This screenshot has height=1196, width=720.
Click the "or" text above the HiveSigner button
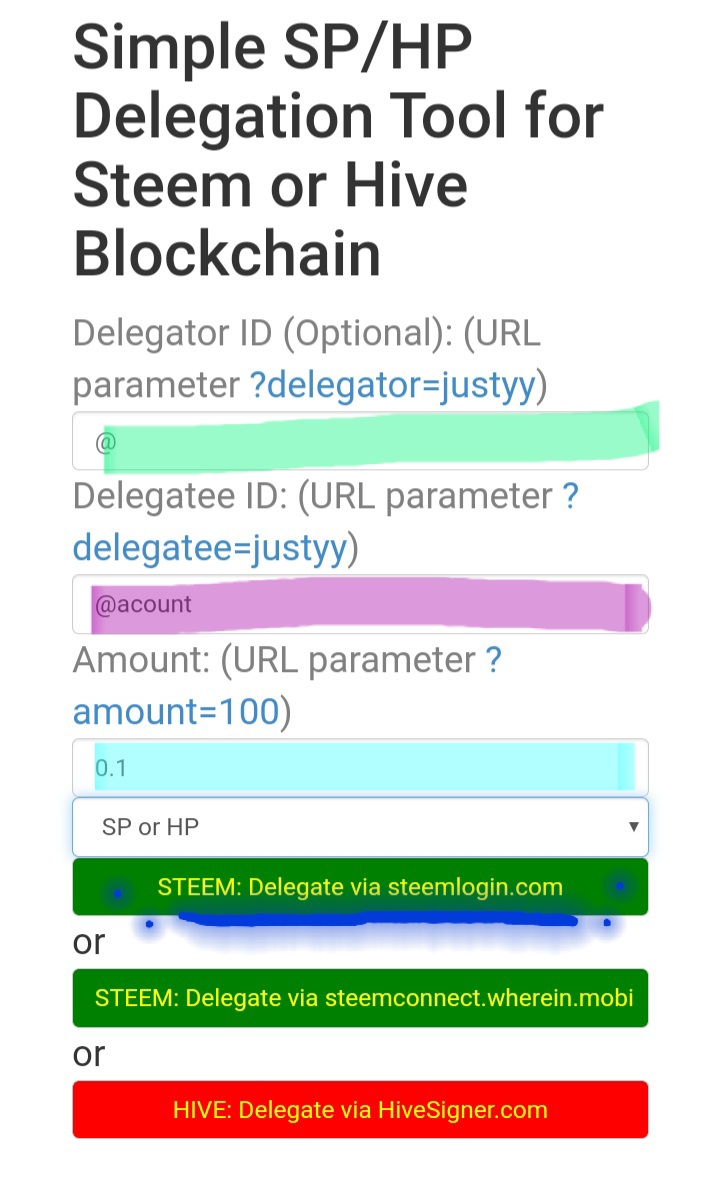(x=88, y=1053)
